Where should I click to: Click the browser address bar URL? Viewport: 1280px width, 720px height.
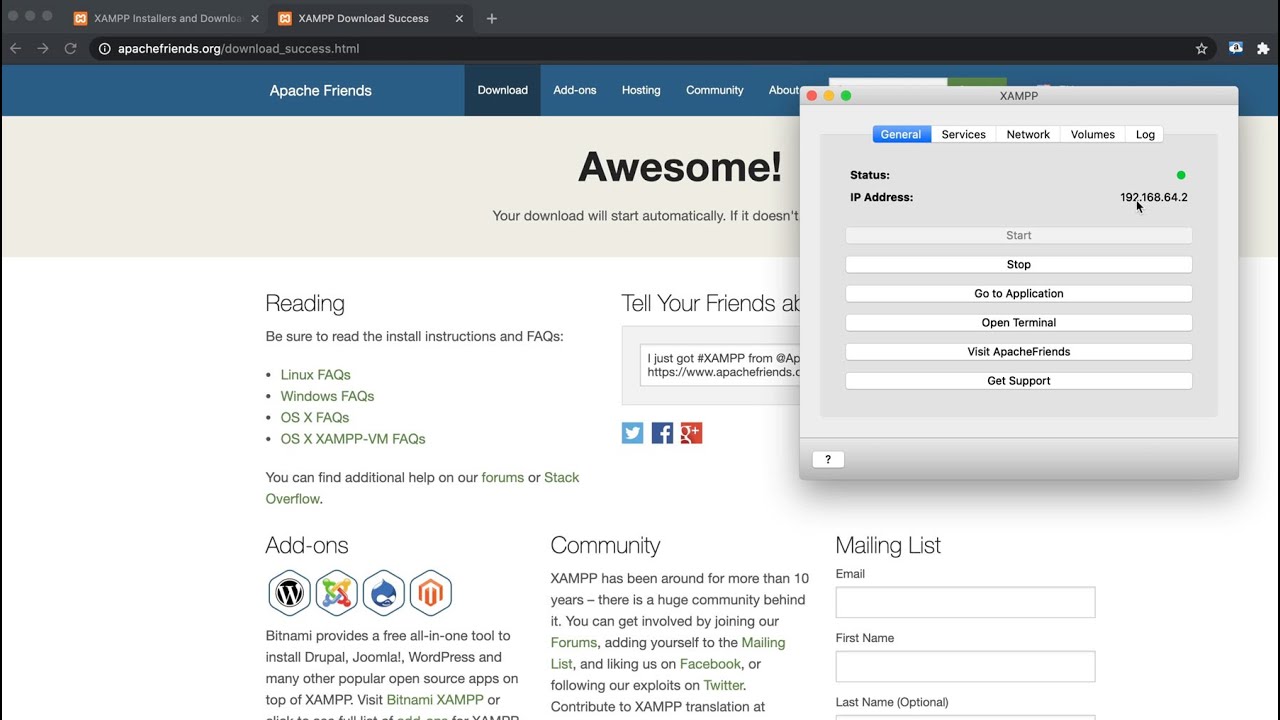pyautogui.click(x=238, y=48)
